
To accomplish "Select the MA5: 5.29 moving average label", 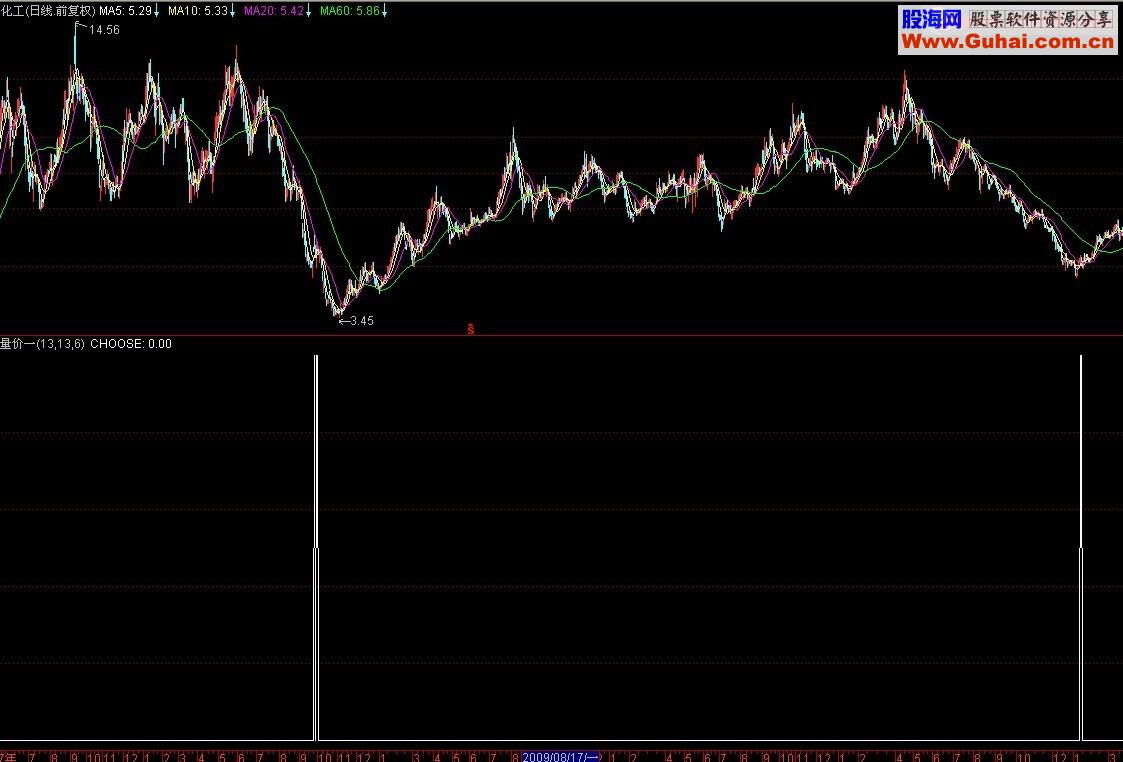I will pos(130,11).
